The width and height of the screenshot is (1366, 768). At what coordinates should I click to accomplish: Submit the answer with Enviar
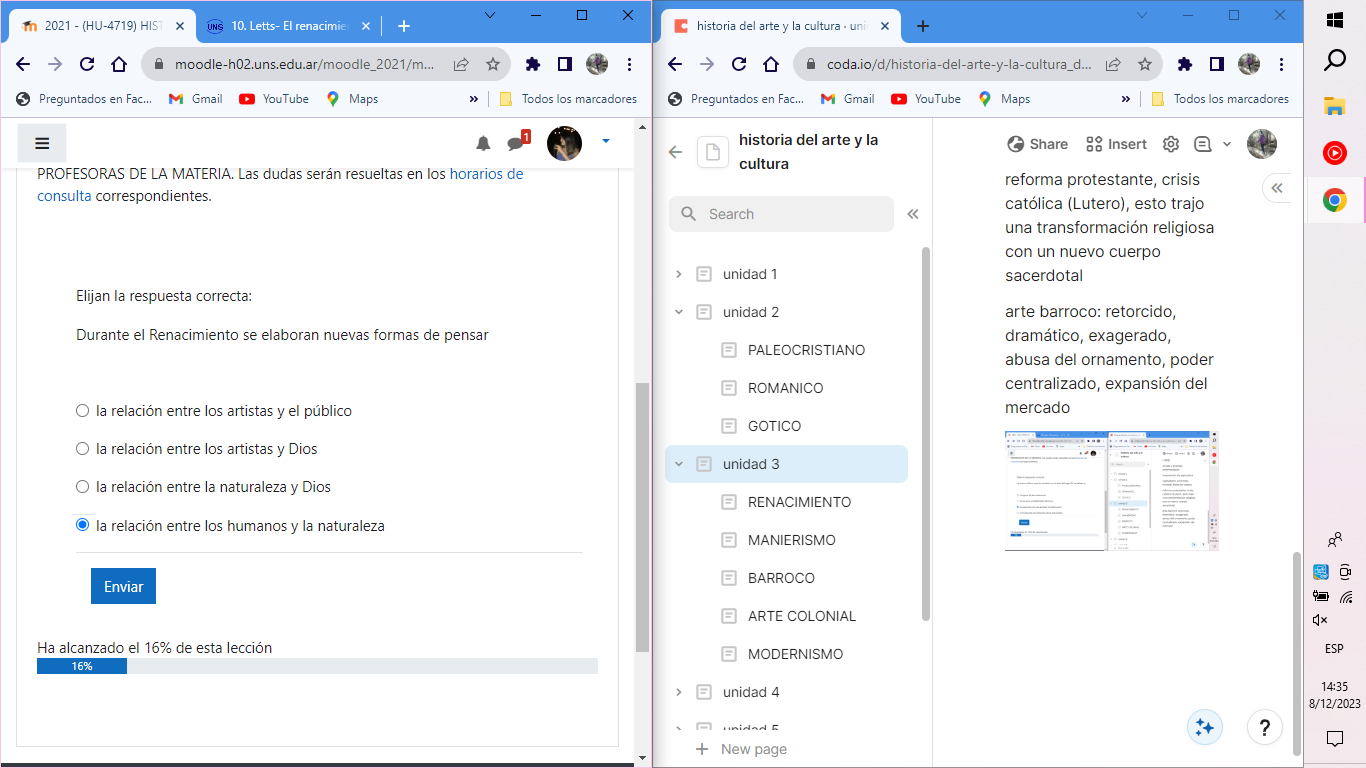coord(123,587)
